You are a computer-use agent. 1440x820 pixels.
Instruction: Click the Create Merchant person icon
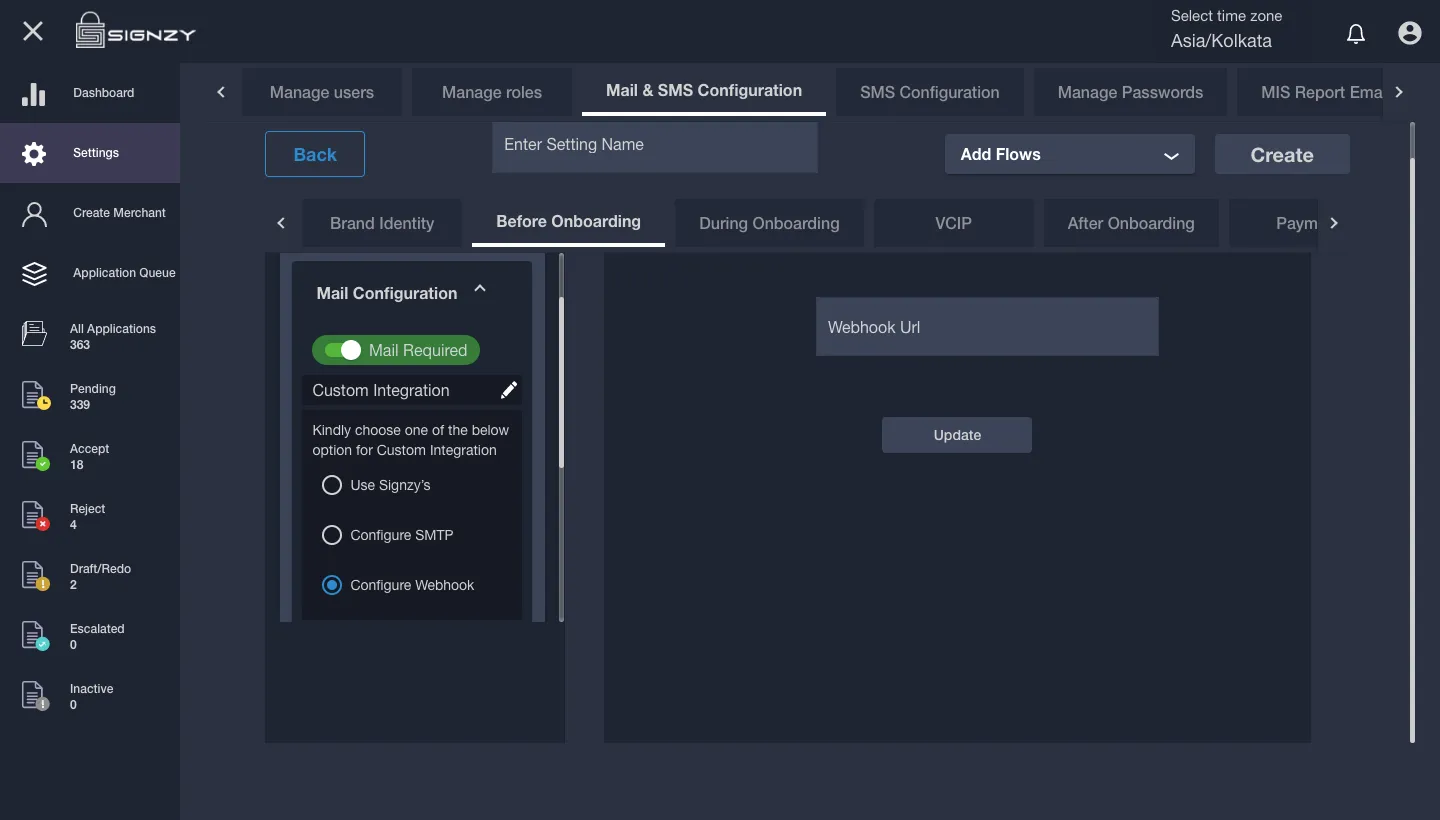click(x=34, y=213)
